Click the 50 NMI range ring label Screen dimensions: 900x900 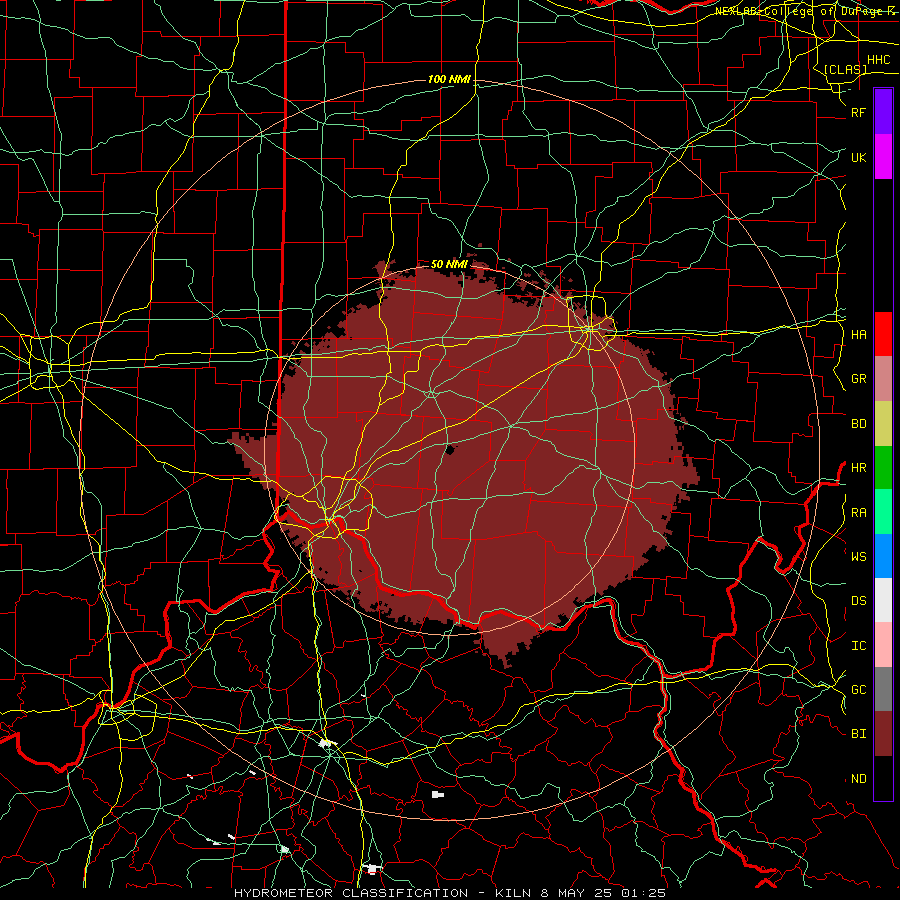coord(449,264)
